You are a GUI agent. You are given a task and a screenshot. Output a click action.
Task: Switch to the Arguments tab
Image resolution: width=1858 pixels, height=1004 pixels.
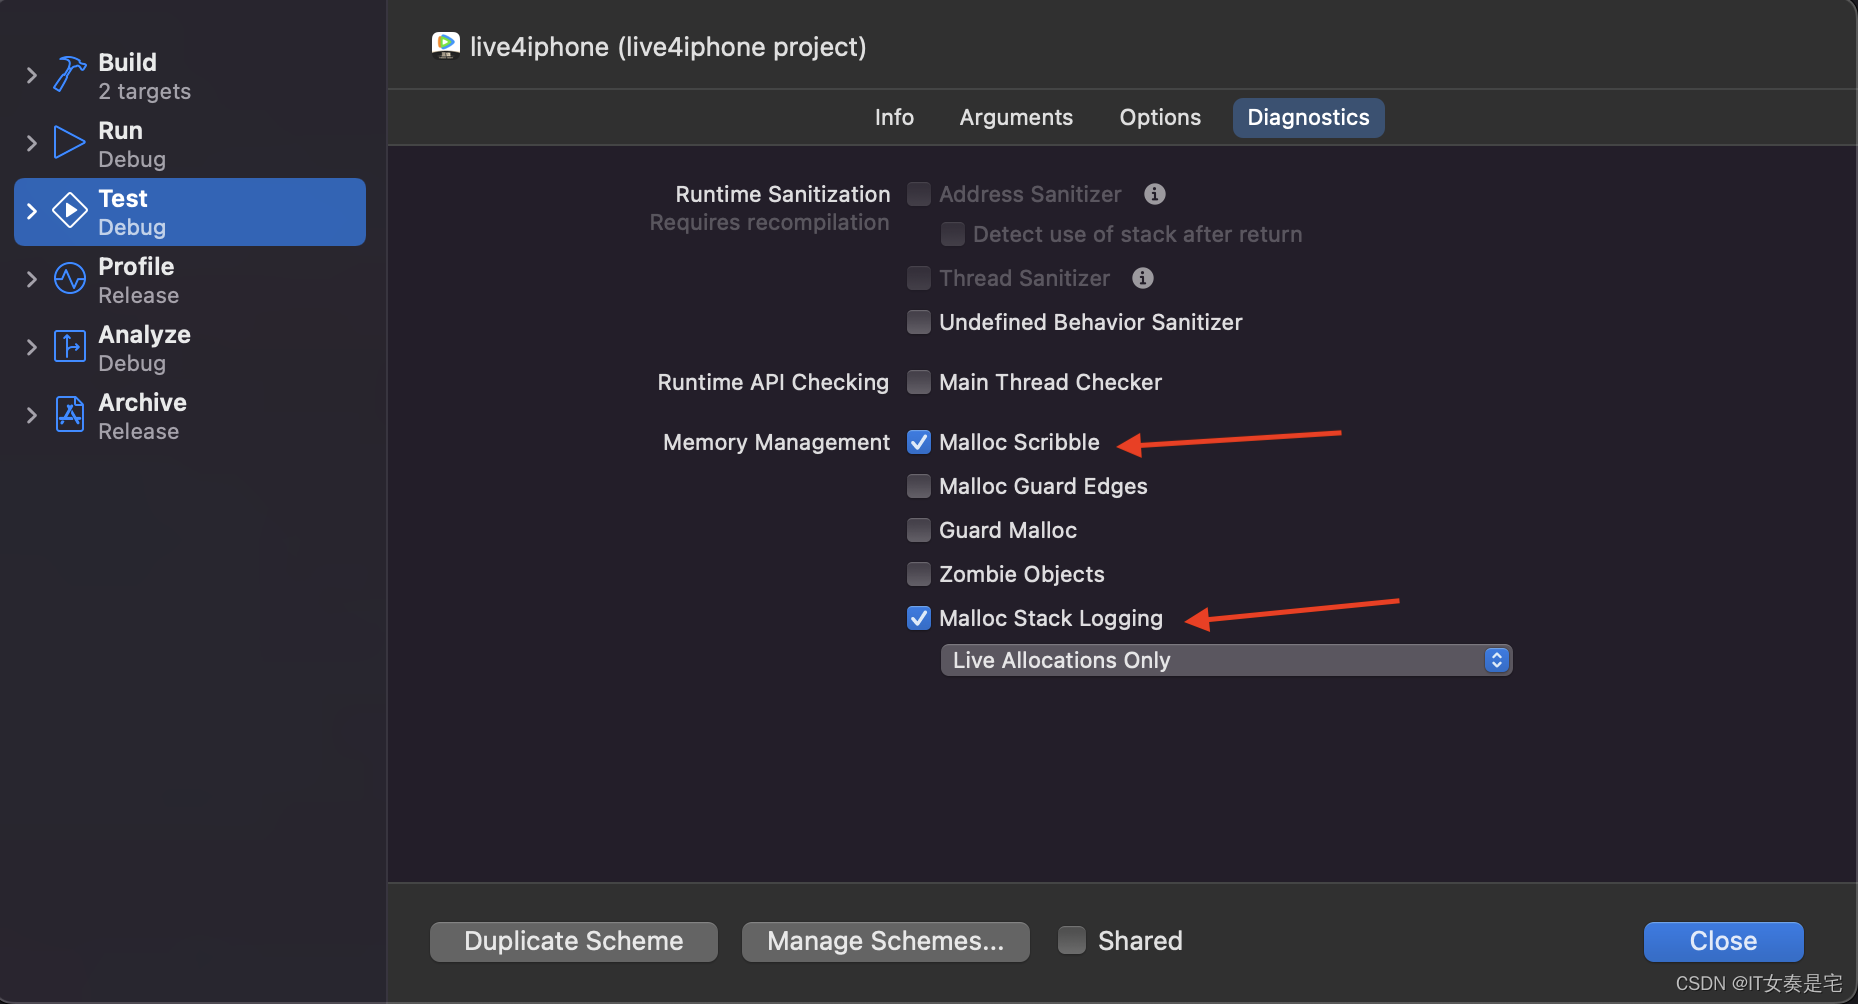[x=1016, y=117]
